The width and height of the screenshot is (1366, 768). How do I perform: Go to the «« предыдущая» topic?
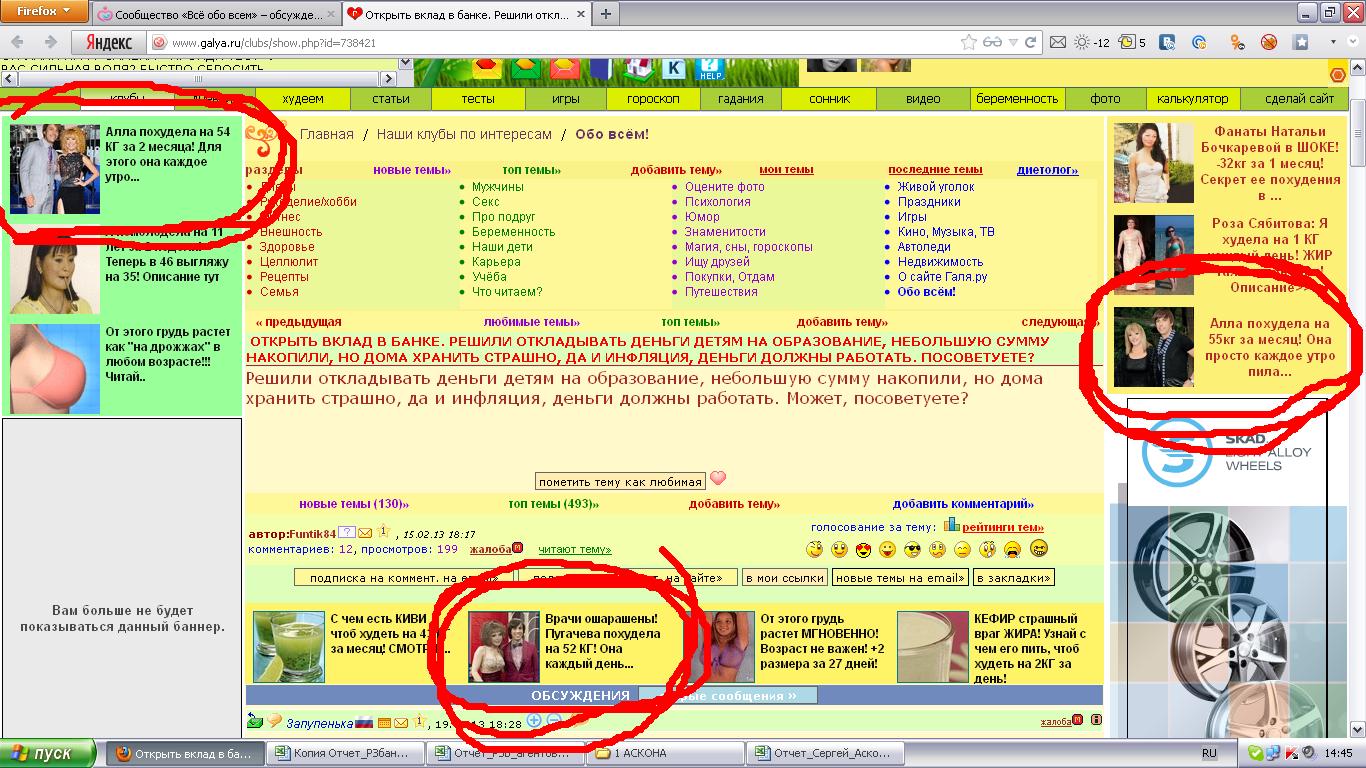pyautogui.click(x=299, y=322)
